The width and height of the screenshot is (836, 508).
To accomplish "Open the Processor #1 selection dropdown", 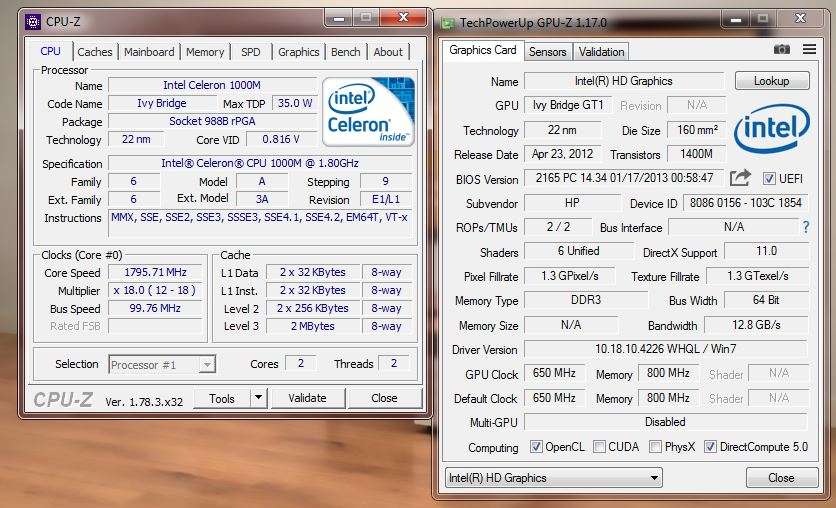I will click(x=162, y=365).
